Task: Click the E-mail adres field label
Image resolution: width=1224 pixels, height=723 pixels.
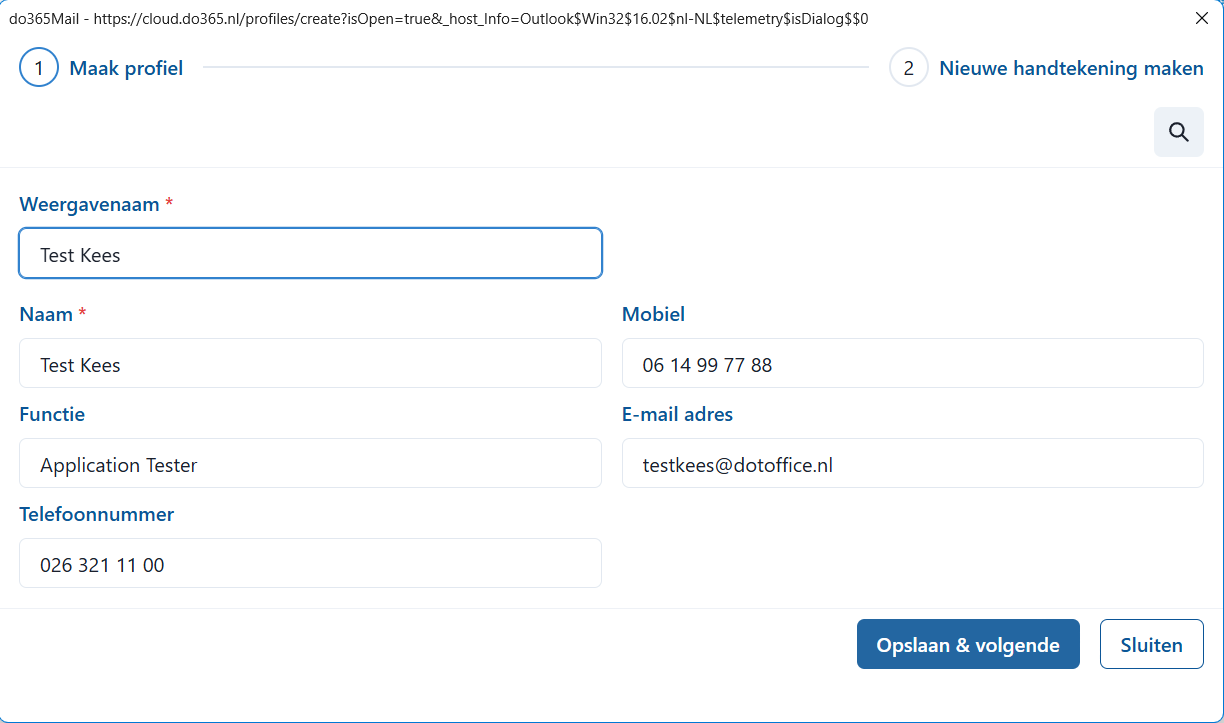Action: (x=677, y=414)
